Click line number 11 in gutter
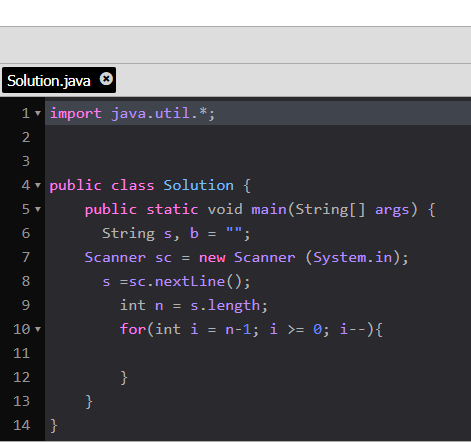Screen dimensions: 471x444 (x=22, y=353)
